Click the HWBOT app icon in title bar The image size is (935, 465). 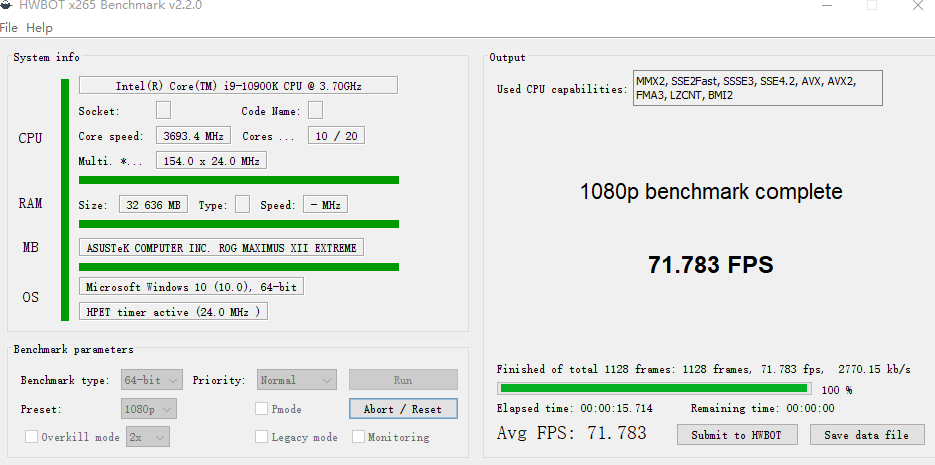pyautogui.click(x=5, y=4)
